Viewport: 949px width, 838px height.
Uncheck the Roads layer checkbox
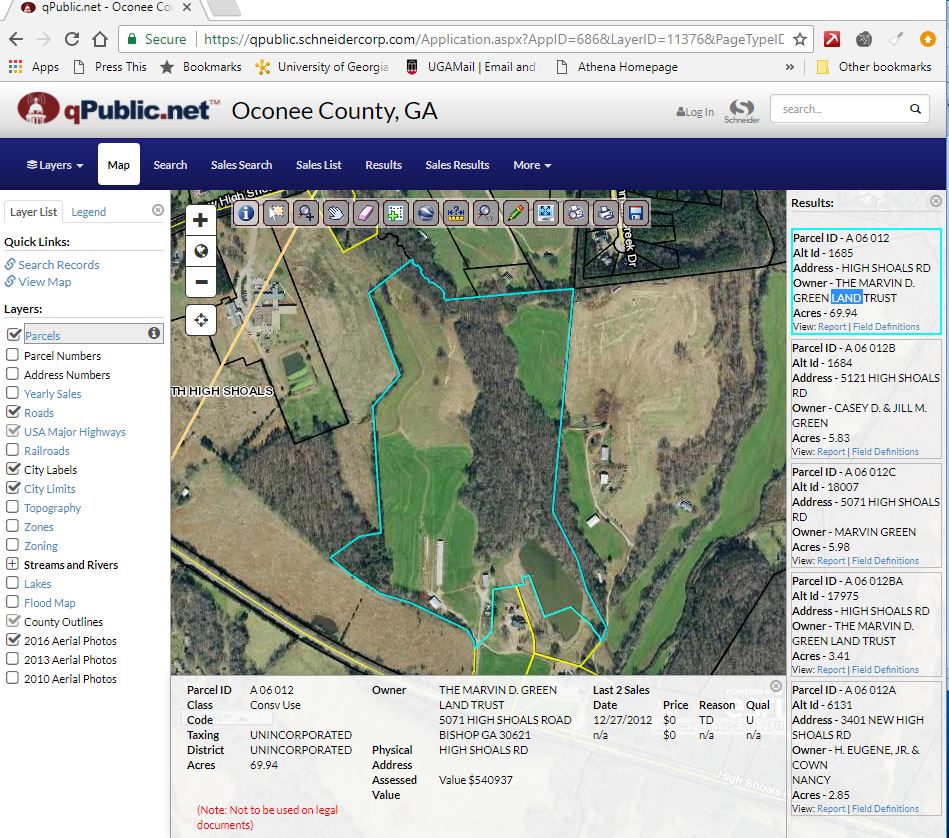[x=13, y=411]
